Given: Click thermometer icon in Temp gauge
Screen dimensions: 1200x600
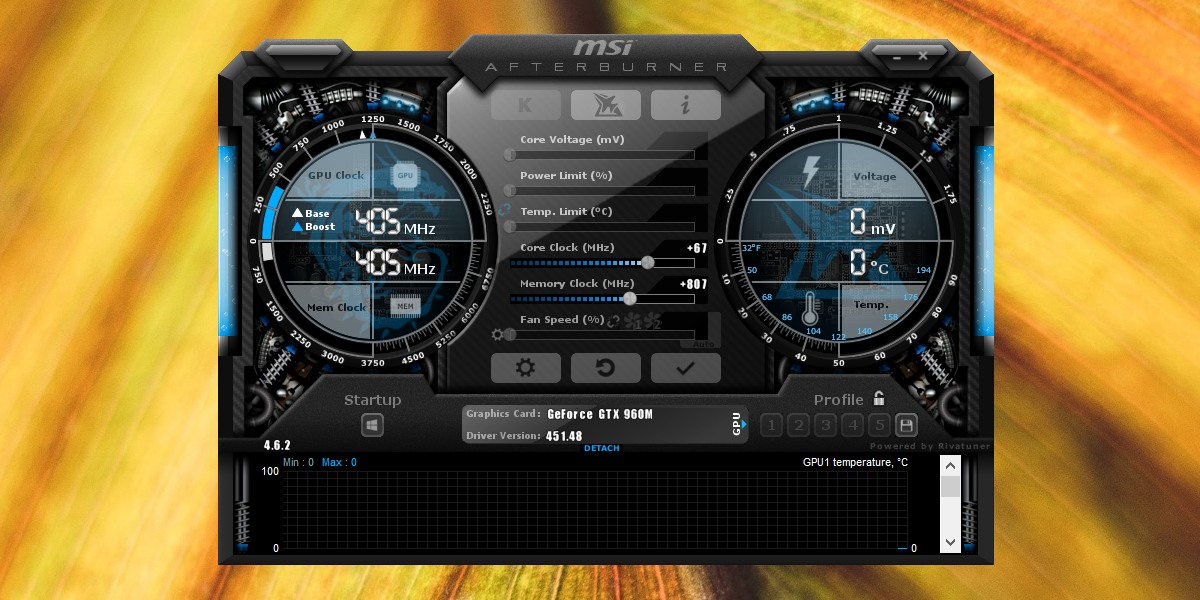Looking at the screenshot, I should click(811, 307).
